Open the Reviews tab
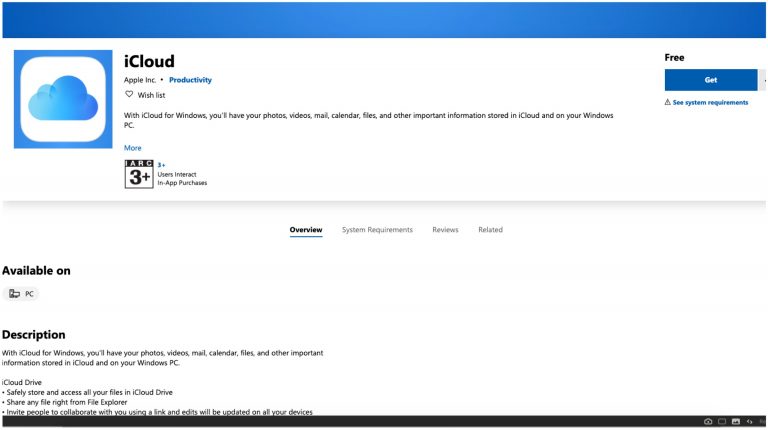The image size is (768, 430). [x=445, y=230]
